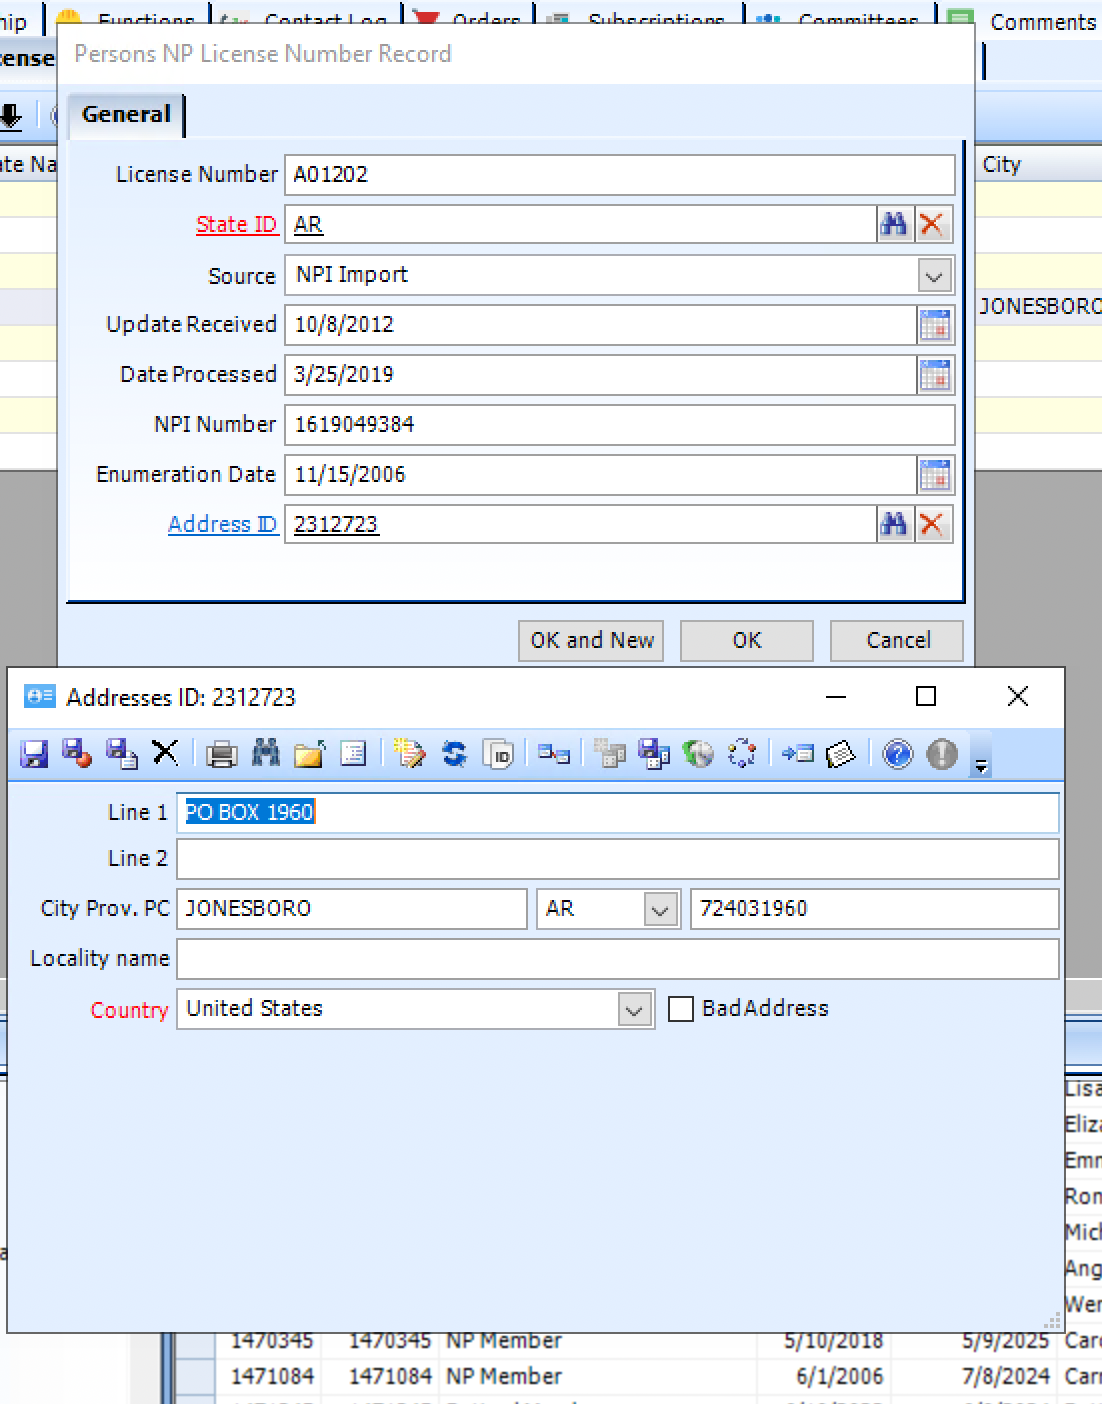Screen dimensions: 1102x1404
Task: Toggle the BadAddress checkbox
Action: point(681,1009)
